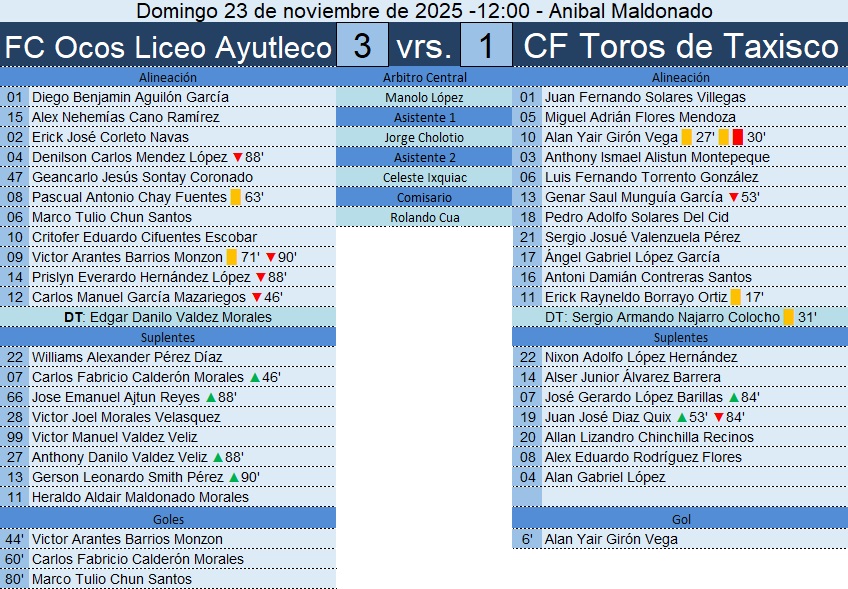Select FC Ocos Liceo Ayutleco's score box showing 3
The width and height of the screenshot is (848, 589).
pos(362,47)
